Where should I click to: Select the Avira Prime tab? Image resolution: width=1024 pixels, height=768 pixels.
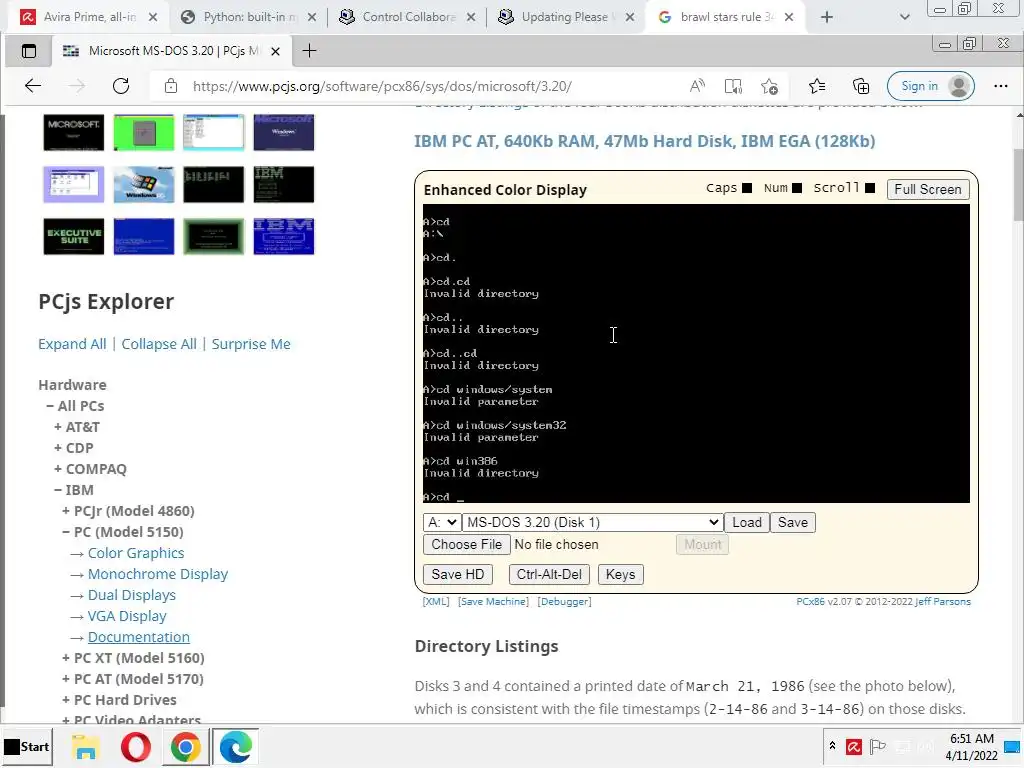(x=89, y=17)
